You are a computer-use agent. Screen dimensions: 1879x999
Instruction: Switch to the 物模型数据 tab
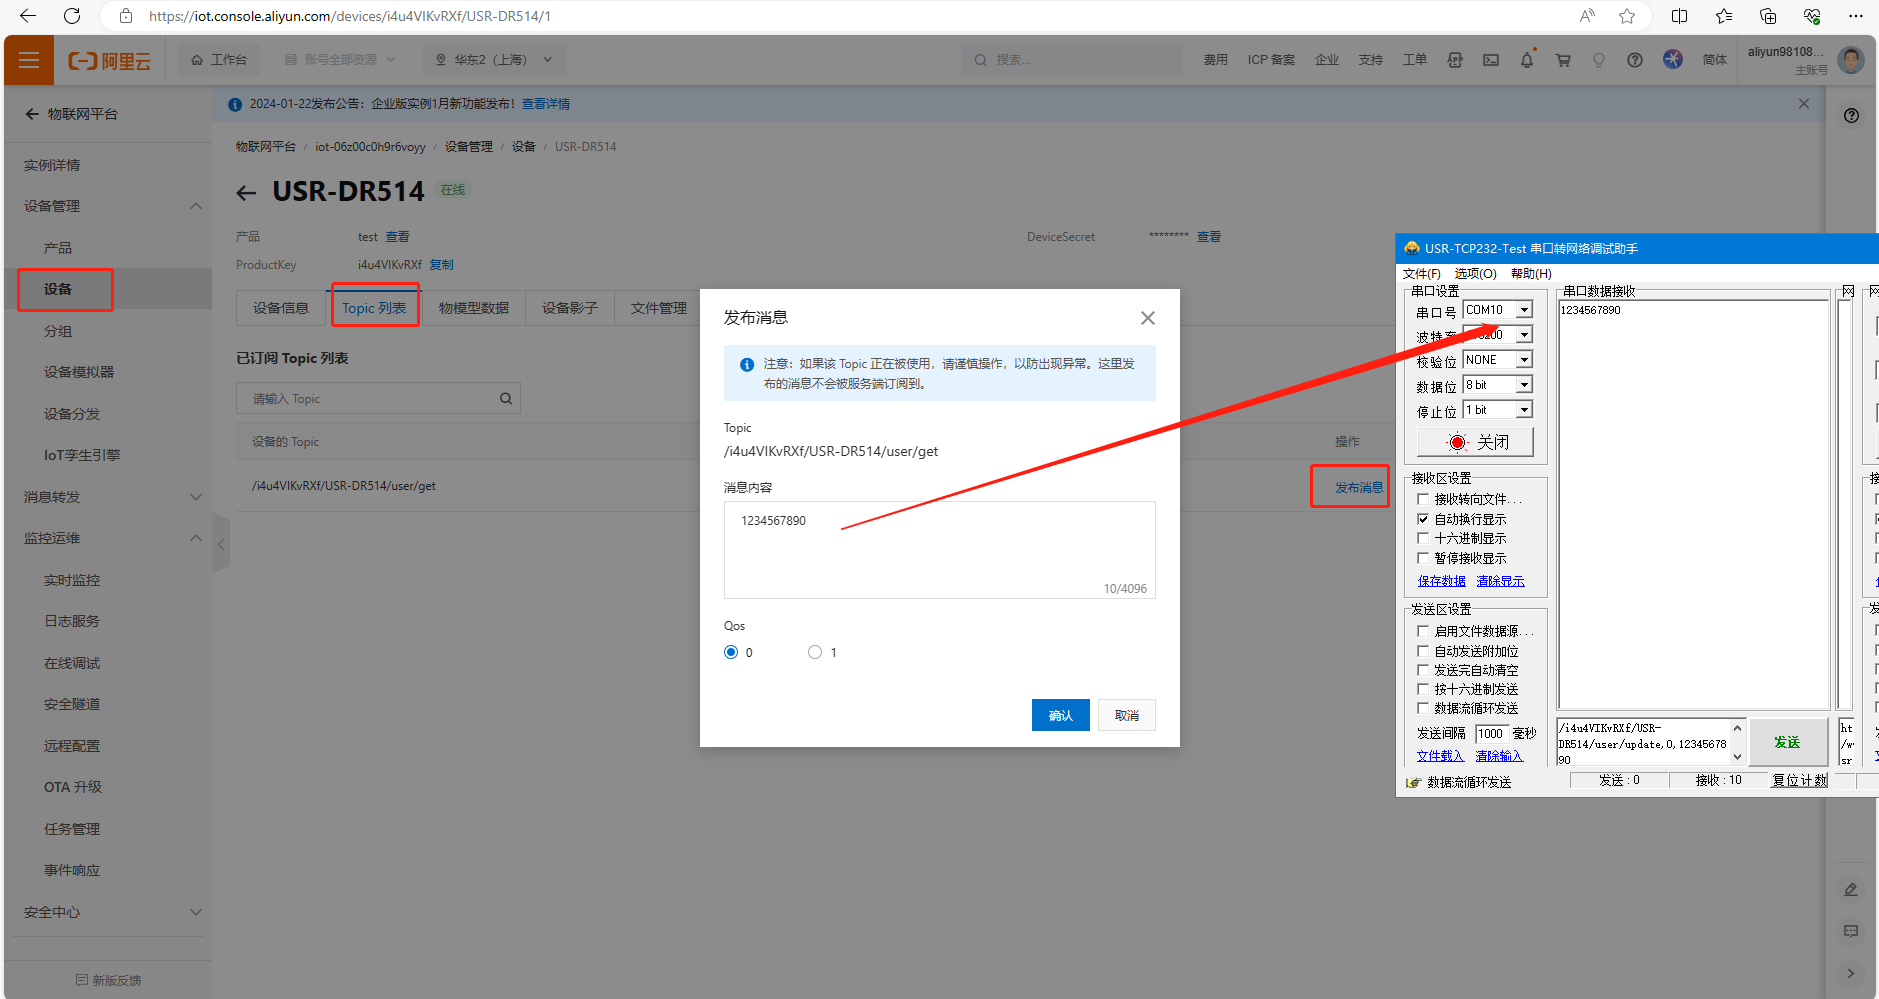pos(473,308)
